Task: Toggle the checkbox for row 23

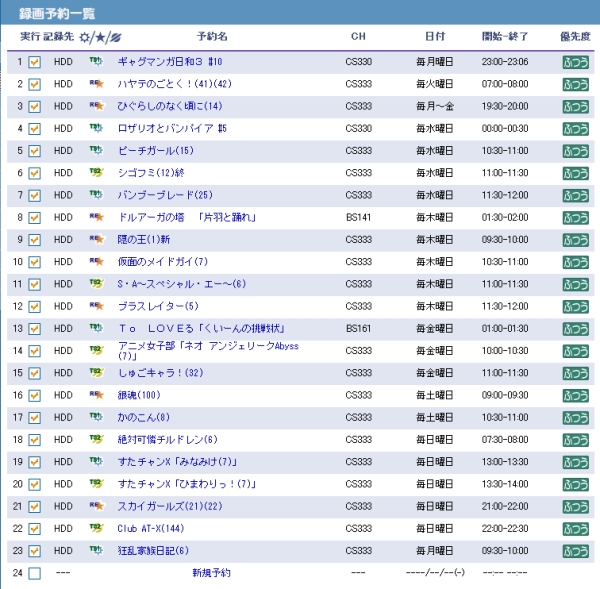Action: point(34,550)
